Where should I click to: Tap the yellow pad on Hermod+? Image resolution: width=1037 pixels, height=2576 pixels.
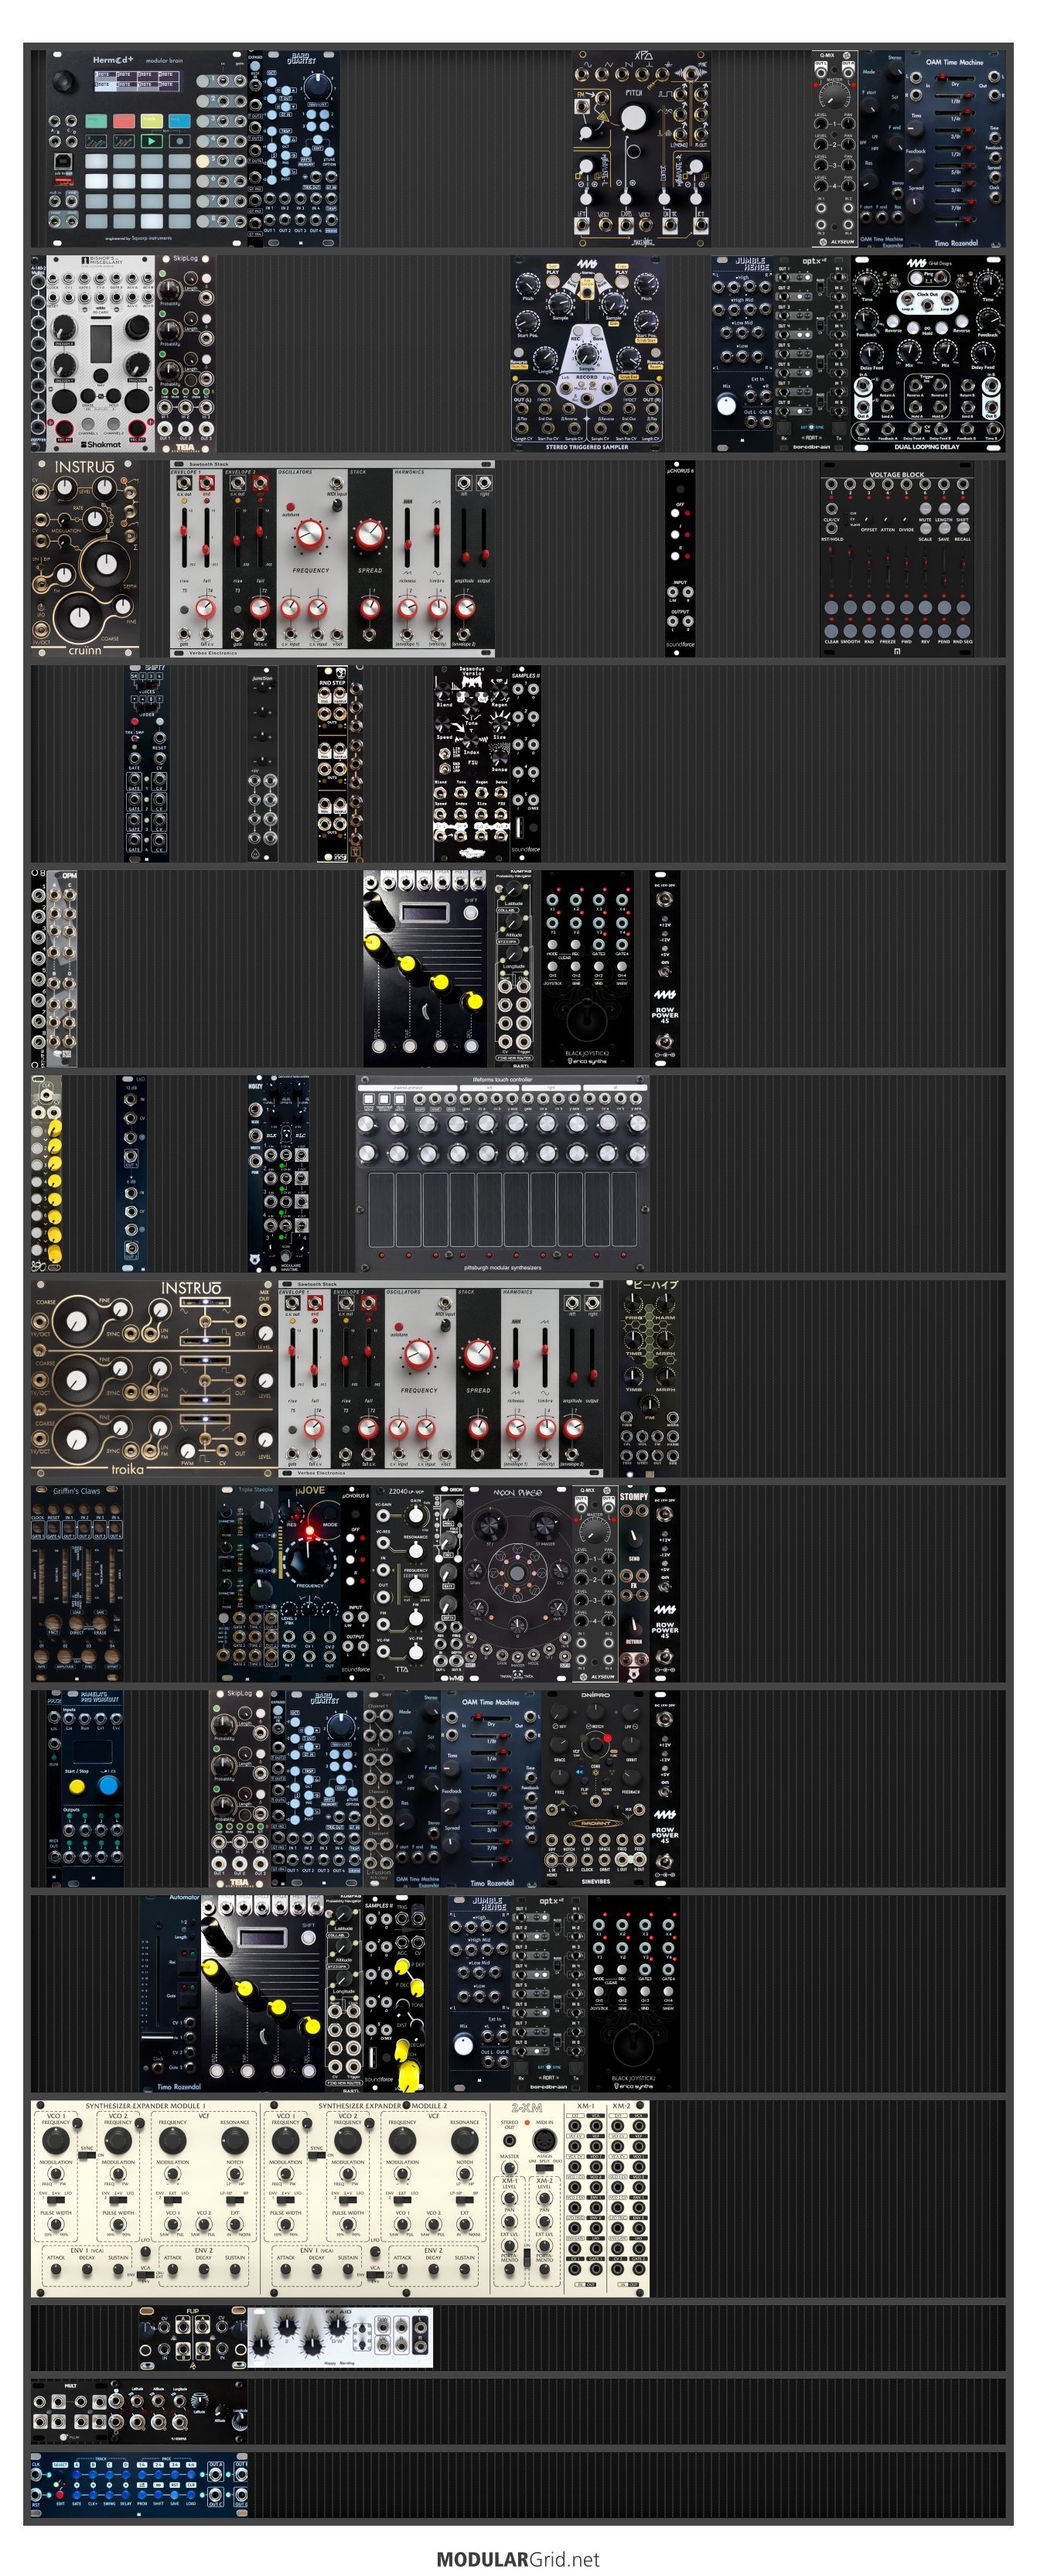click(x=151, y=121)
